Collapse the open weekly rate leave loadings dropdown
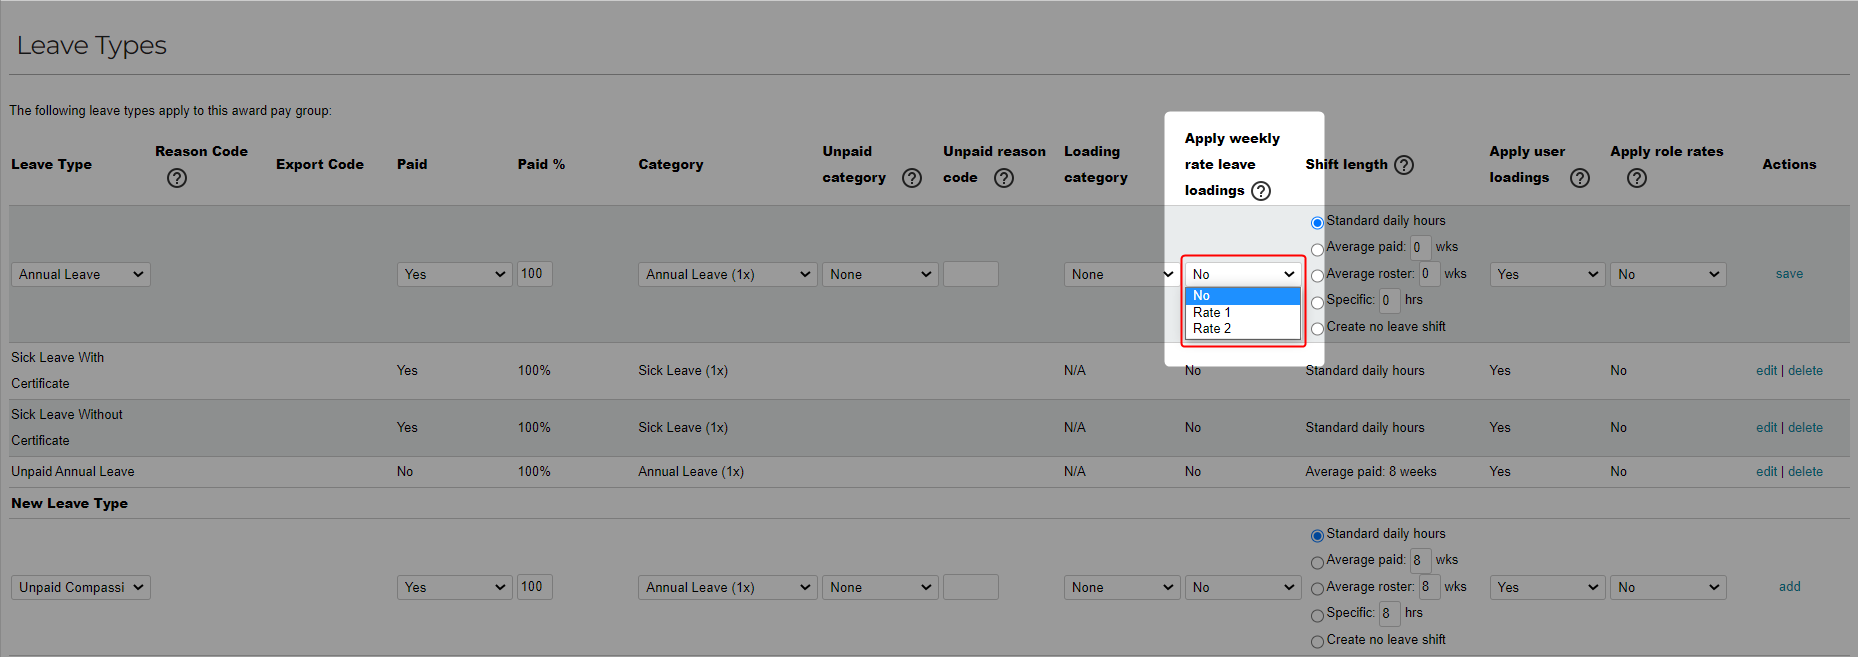 [x=1243, y=274]
